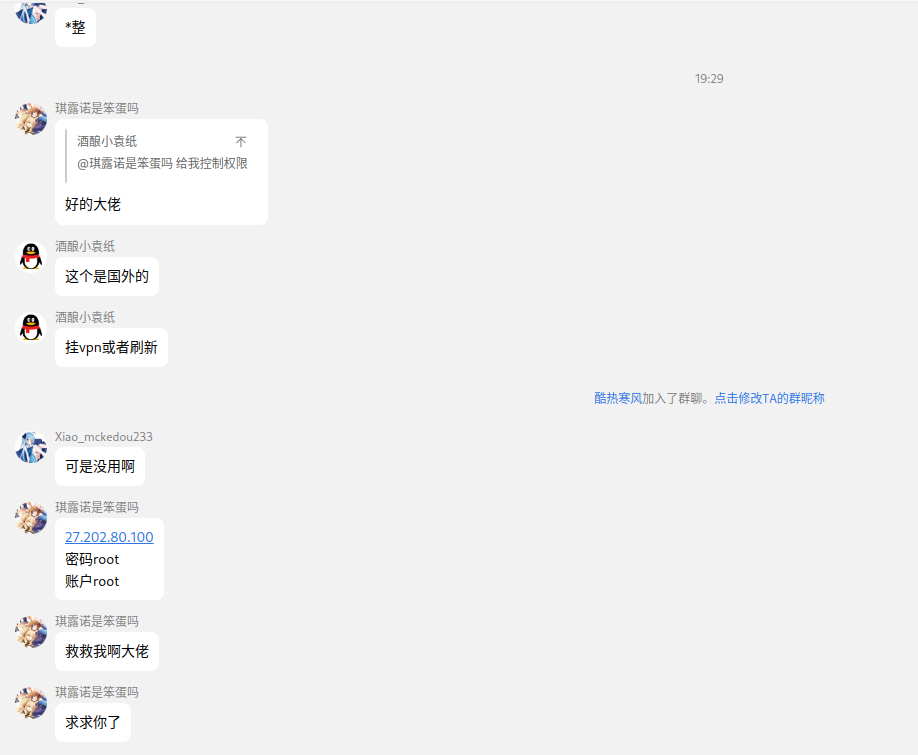
Task: Click avatar beside the IP address message
Action: (31, 517)
